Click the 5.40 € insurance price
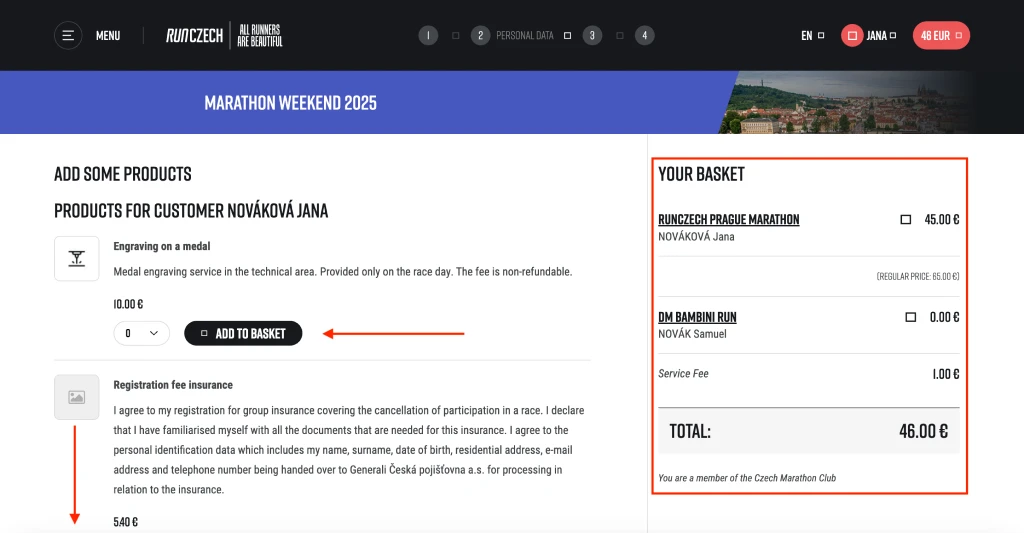The height and width of the screenshot is (534, 1024). pyautogui.click(x=125, y=522)
